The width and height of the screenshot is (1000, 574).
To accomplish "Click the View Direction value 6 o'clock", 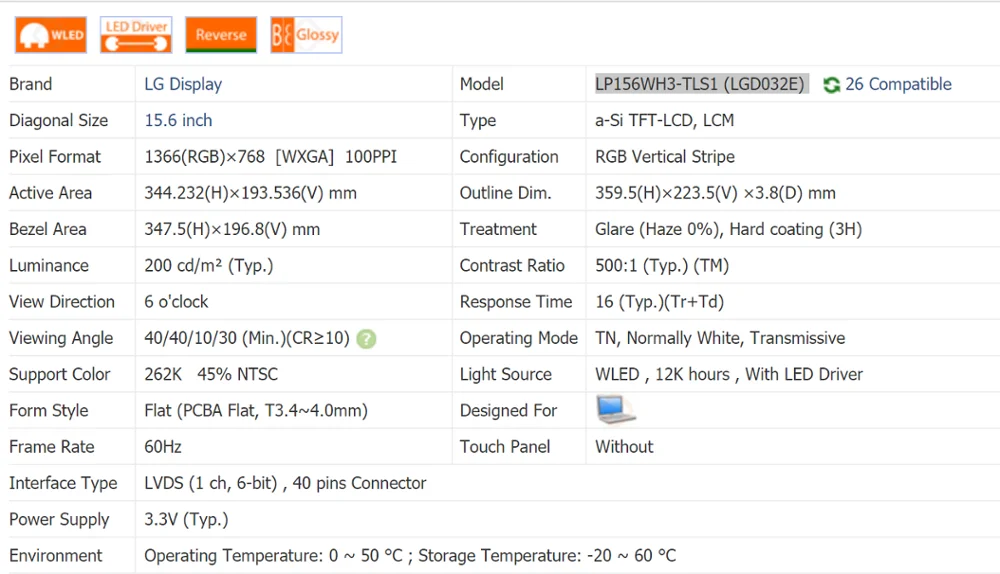I will coord(176,302).
